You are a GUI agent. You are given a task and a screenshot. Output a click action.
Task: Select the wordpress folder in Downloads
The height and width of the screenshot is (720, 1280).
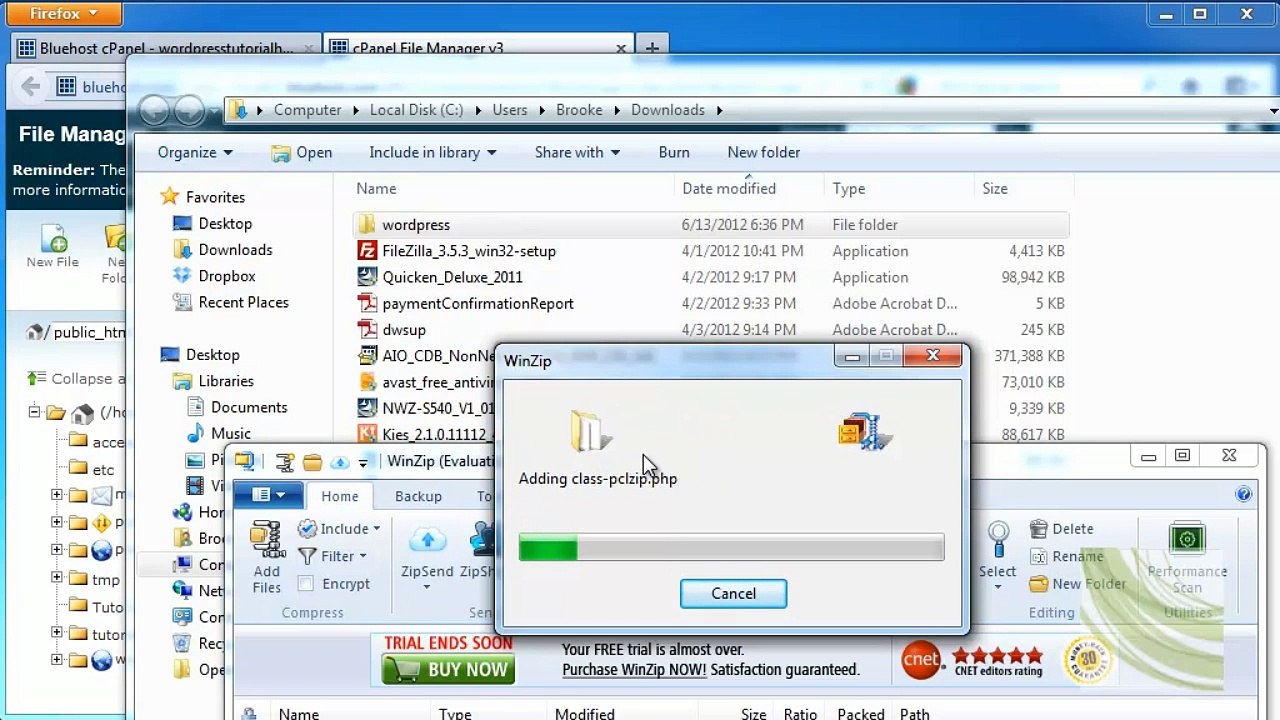tap(711, 225)
